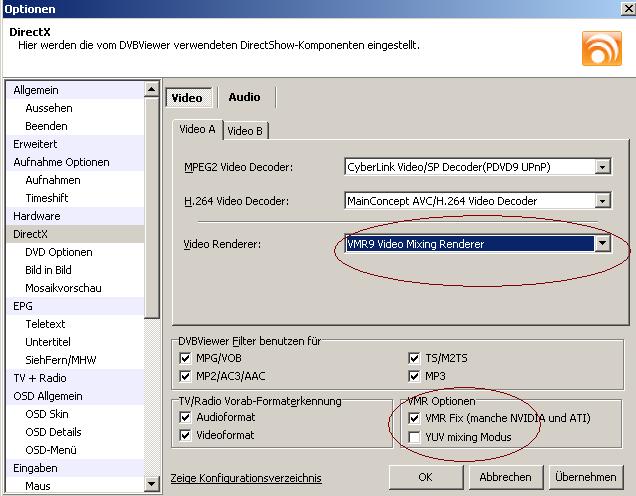The width and height of the screenshot is (636, 496).
Task: Select Hardware in the options tree
Action: click(37, 216)
